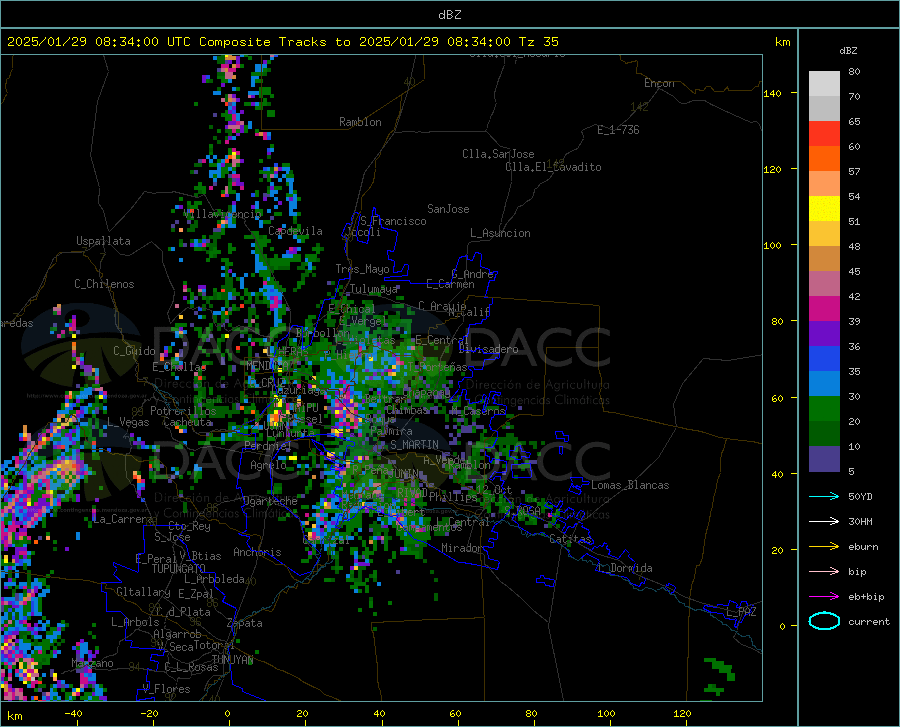Click the 120 km horizontal axis tick

[x=682, y=713]
